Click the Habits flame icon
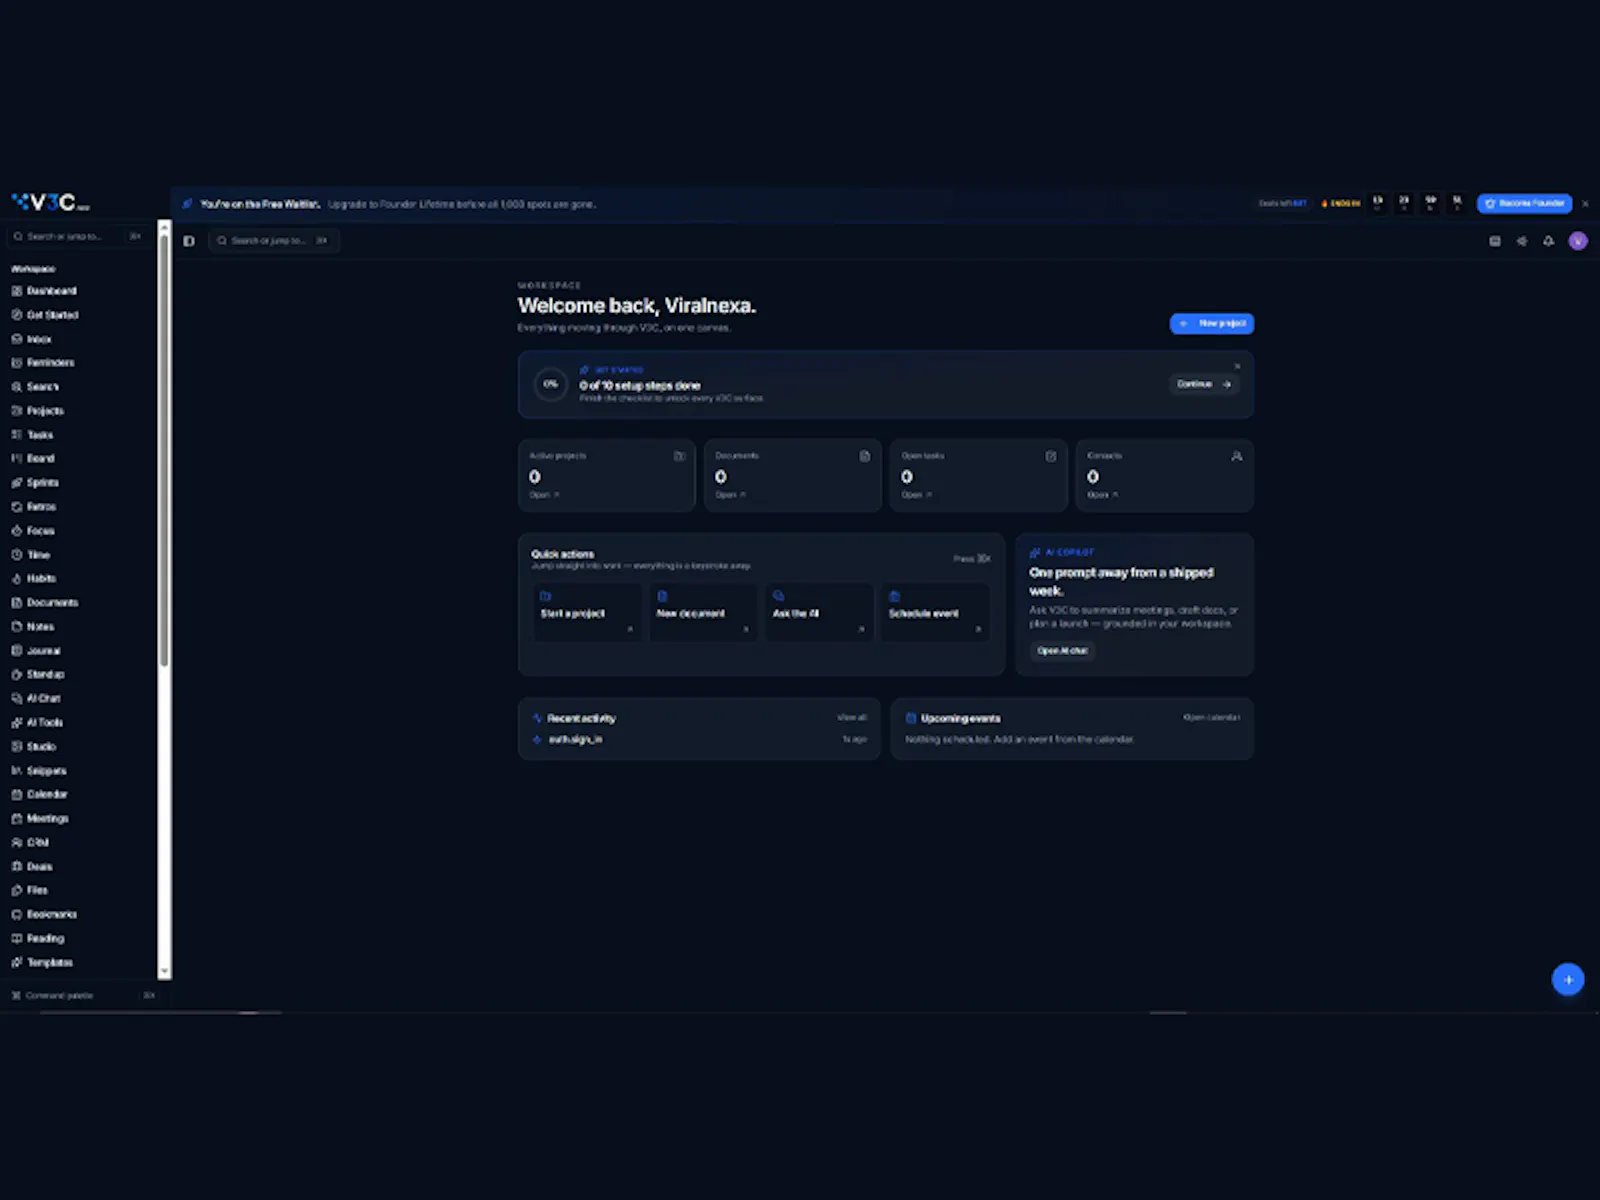This screenshot has width=1600, height=1200. 16,579
